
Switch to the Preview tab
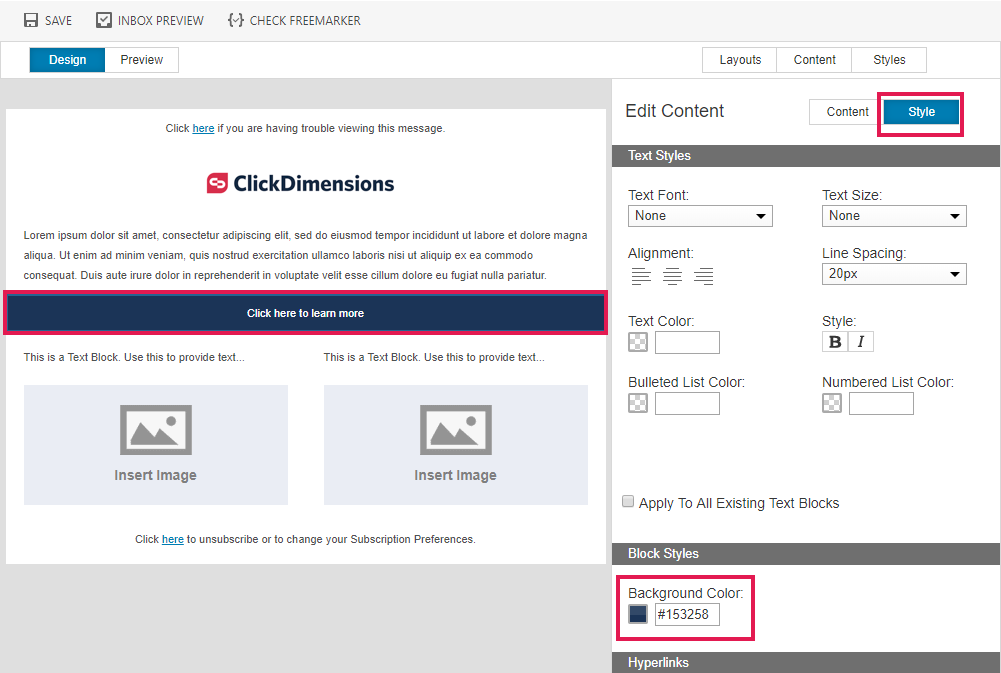(141, 59)
